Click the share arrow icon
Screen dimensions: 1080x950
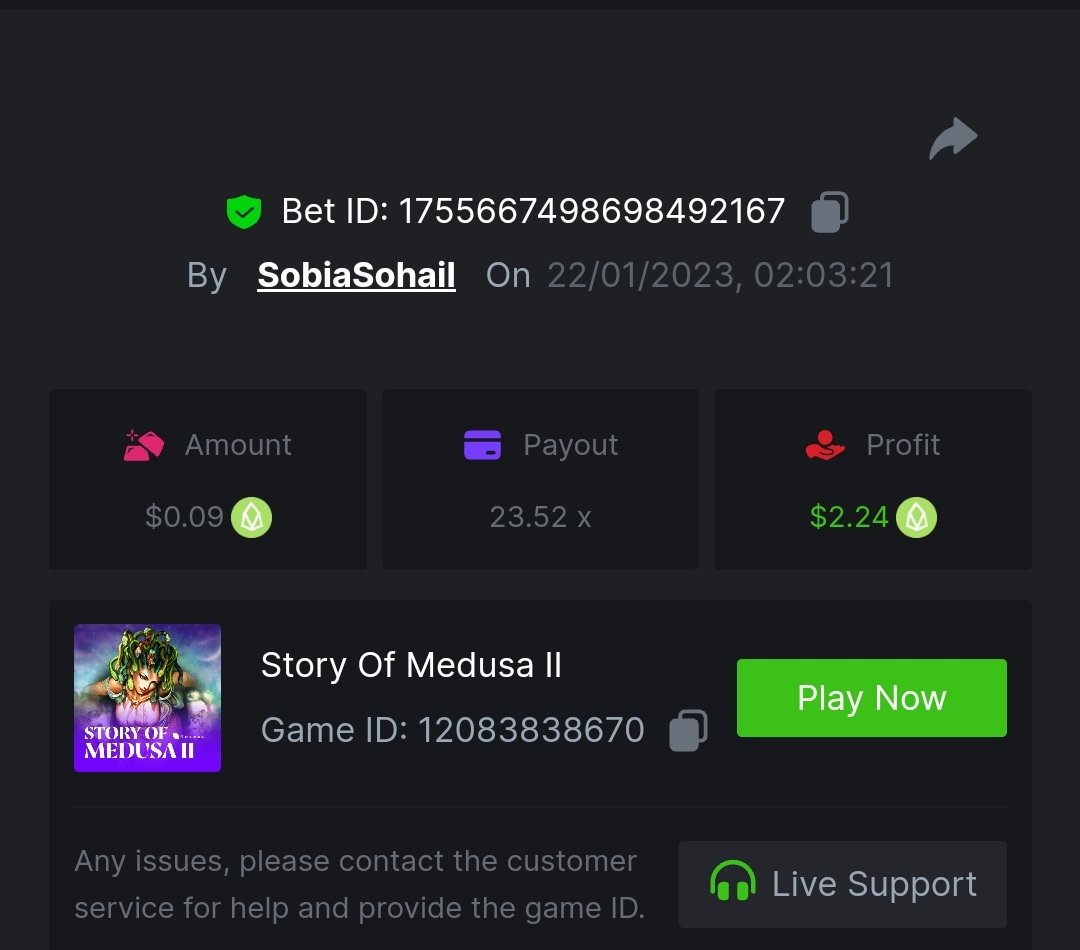click(953, 139)
